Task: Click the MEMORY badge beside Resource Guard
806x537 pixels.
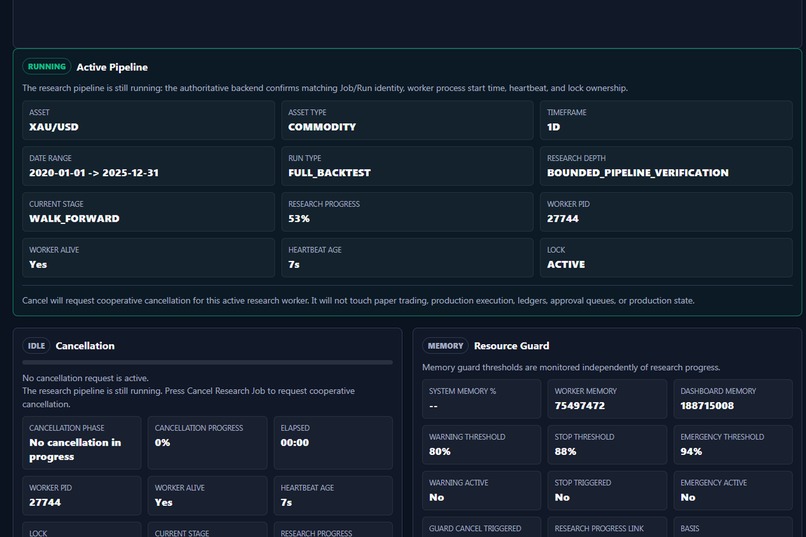Action: (445, 346)
